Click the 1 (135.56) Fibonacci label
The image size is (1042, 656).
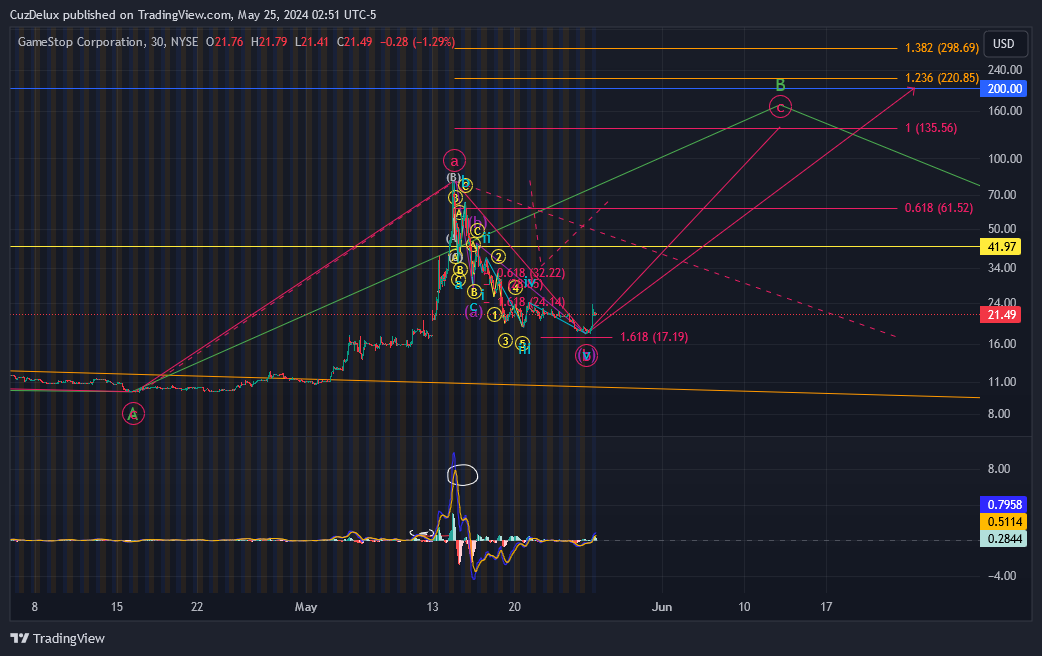tap(931, 128)
